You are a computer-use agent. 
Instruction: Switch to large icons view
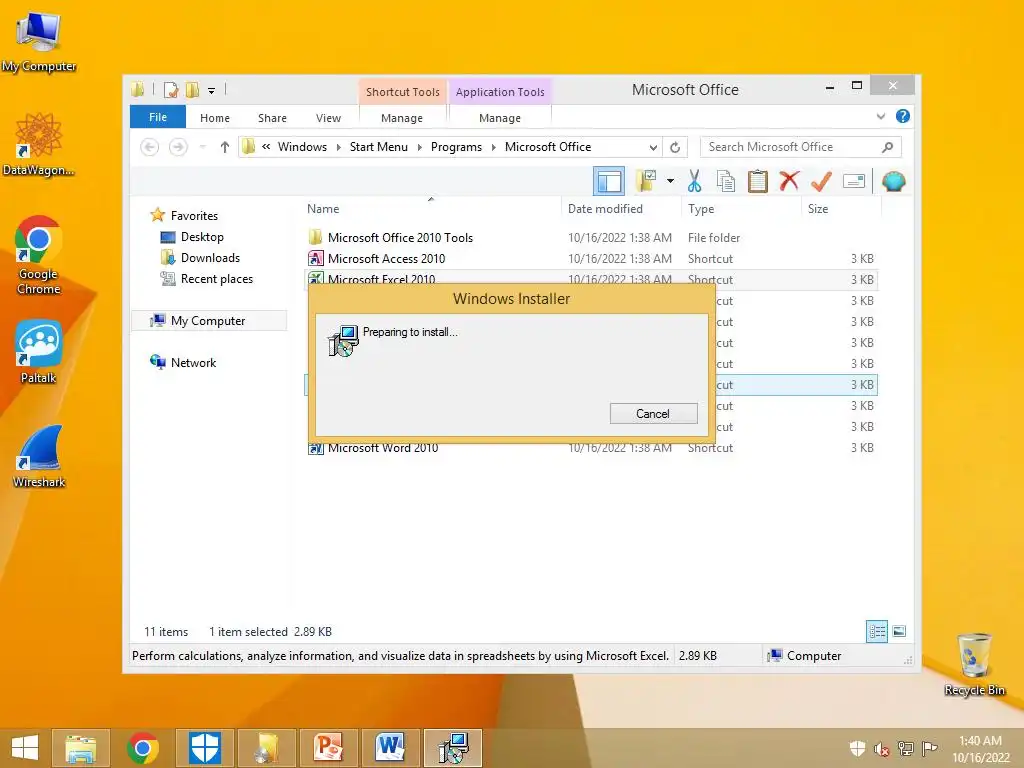[x=899, y=632]
